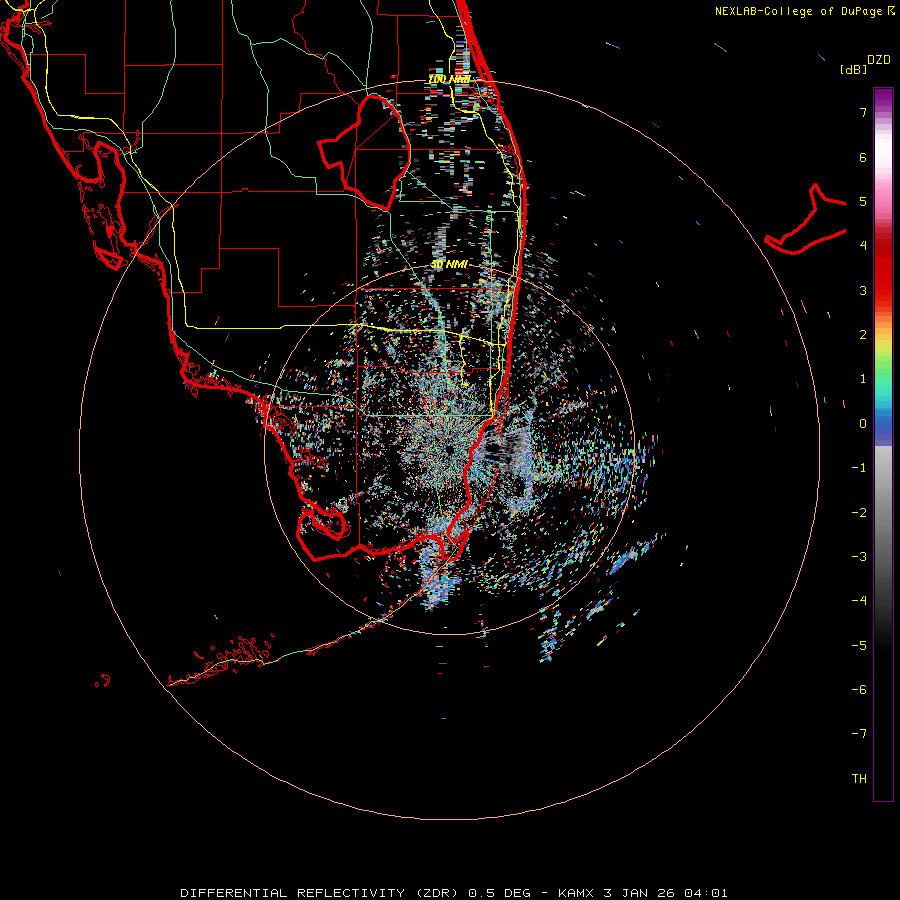Click the TH label on the scale
900x900 pixels.
(x=859, y=779)
